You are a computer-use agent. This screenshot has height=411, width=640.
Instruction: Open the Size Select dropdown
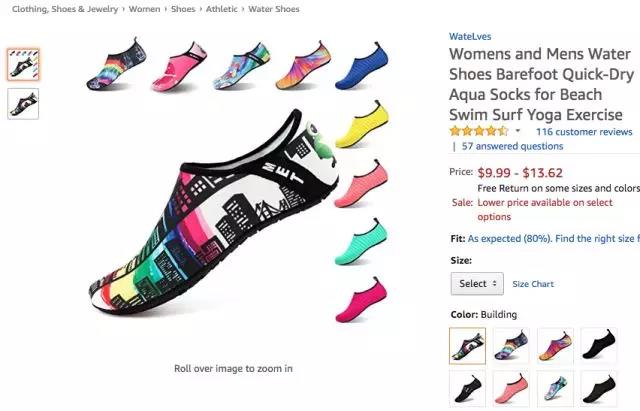[x=477, y=284]
